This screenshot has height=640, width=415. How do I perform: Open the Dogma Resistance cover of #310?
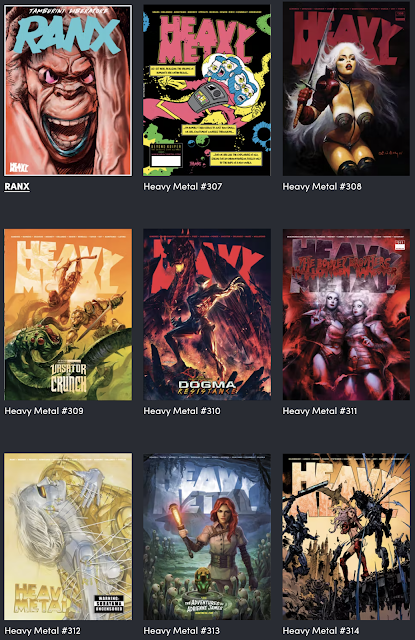[x=207, y=315]
